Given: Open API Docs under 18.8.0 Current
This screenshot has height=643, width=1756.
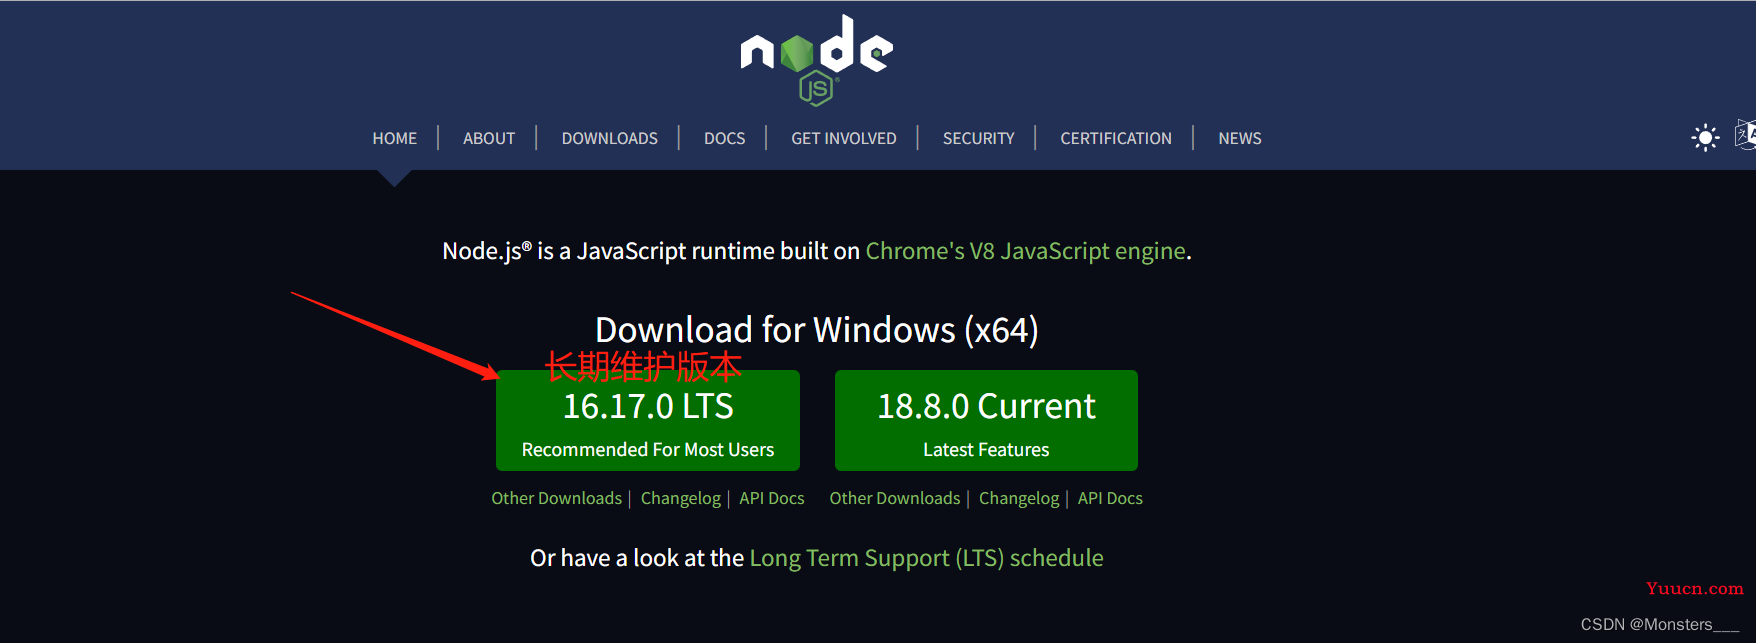Looking at the screenshot, I should point(1110,498).
